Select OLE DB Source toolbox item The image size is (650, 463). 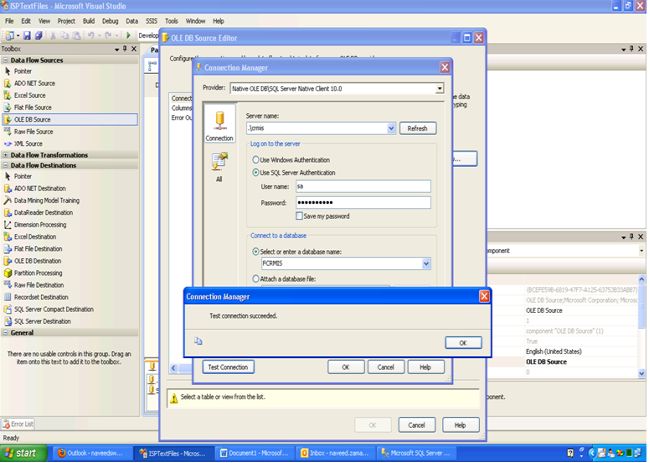coord(70,119)
